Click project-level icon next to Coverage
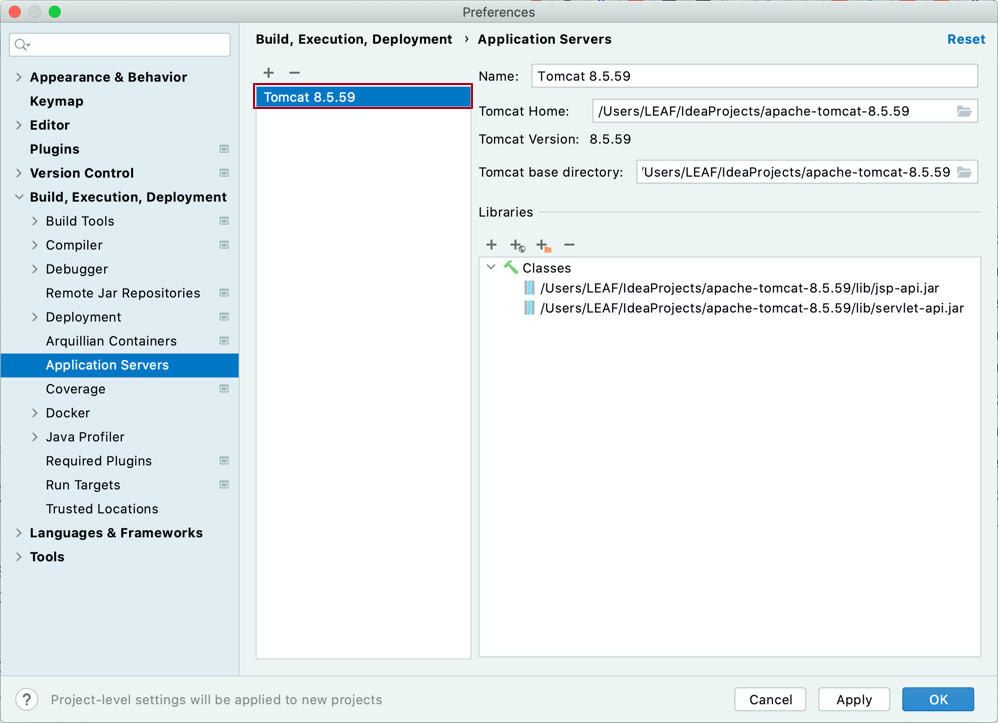Screen dimensions: 998x723 [224, 389]
